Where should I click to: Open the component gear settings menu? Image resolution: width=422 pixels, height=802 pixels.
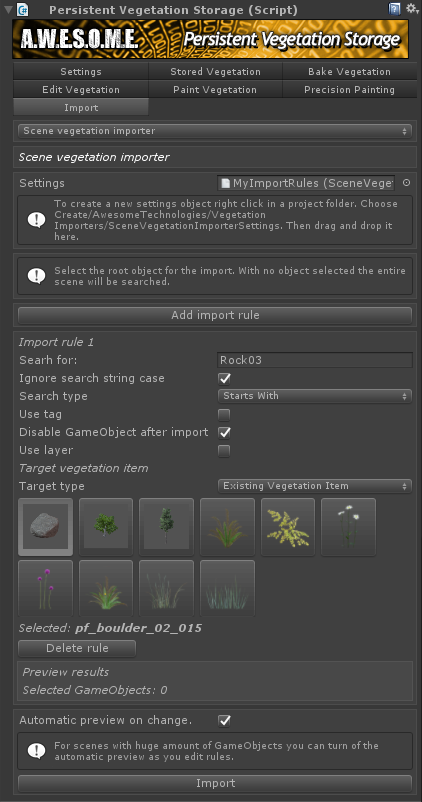click(x=412, y=9)
